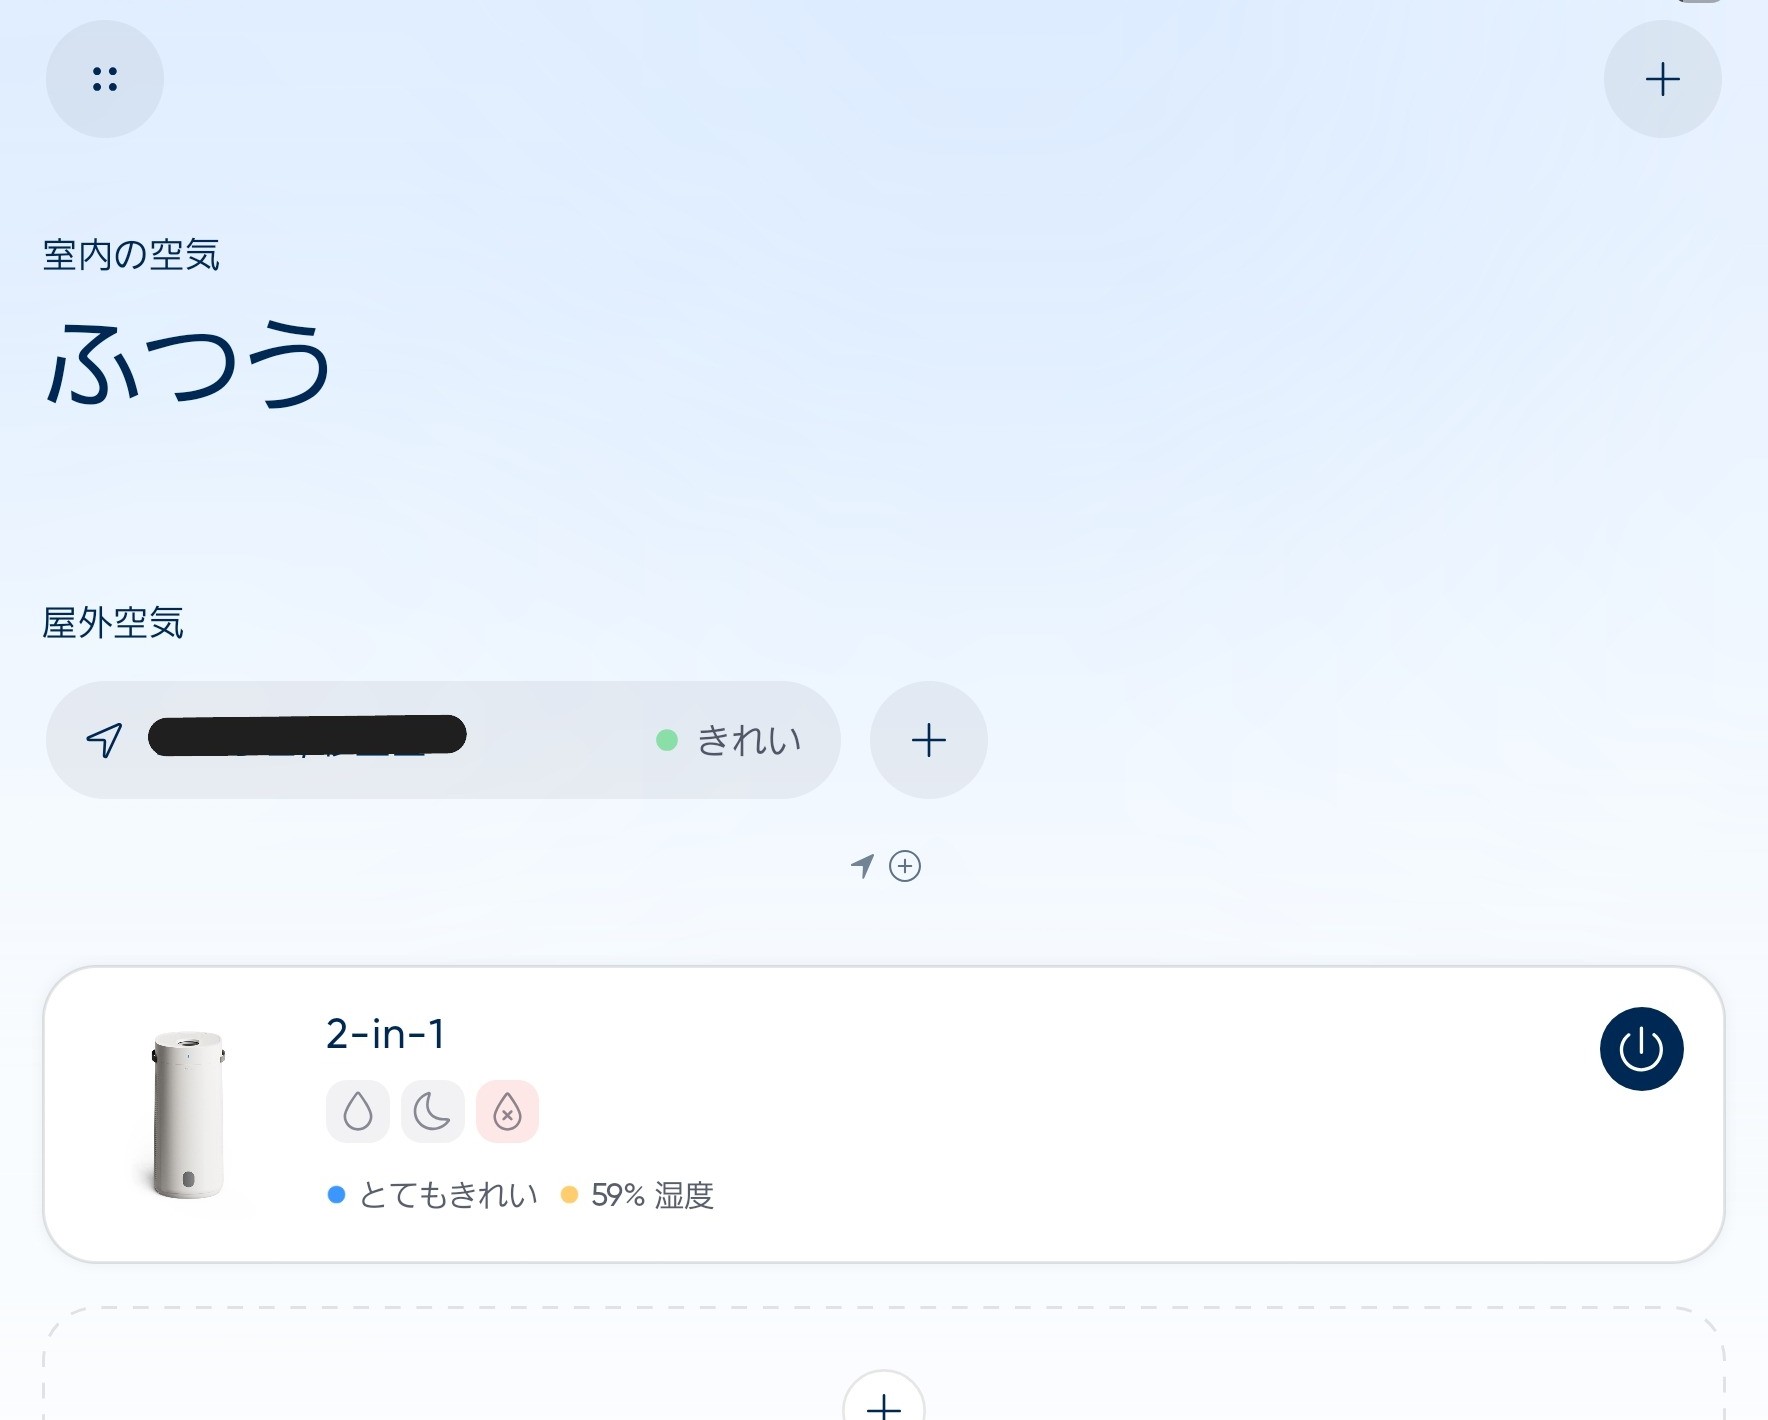The height and width of the screenshot is (1420, 1768).
Task: Toggle the 2-in-1 device power button
Action: [1641, 1049]
